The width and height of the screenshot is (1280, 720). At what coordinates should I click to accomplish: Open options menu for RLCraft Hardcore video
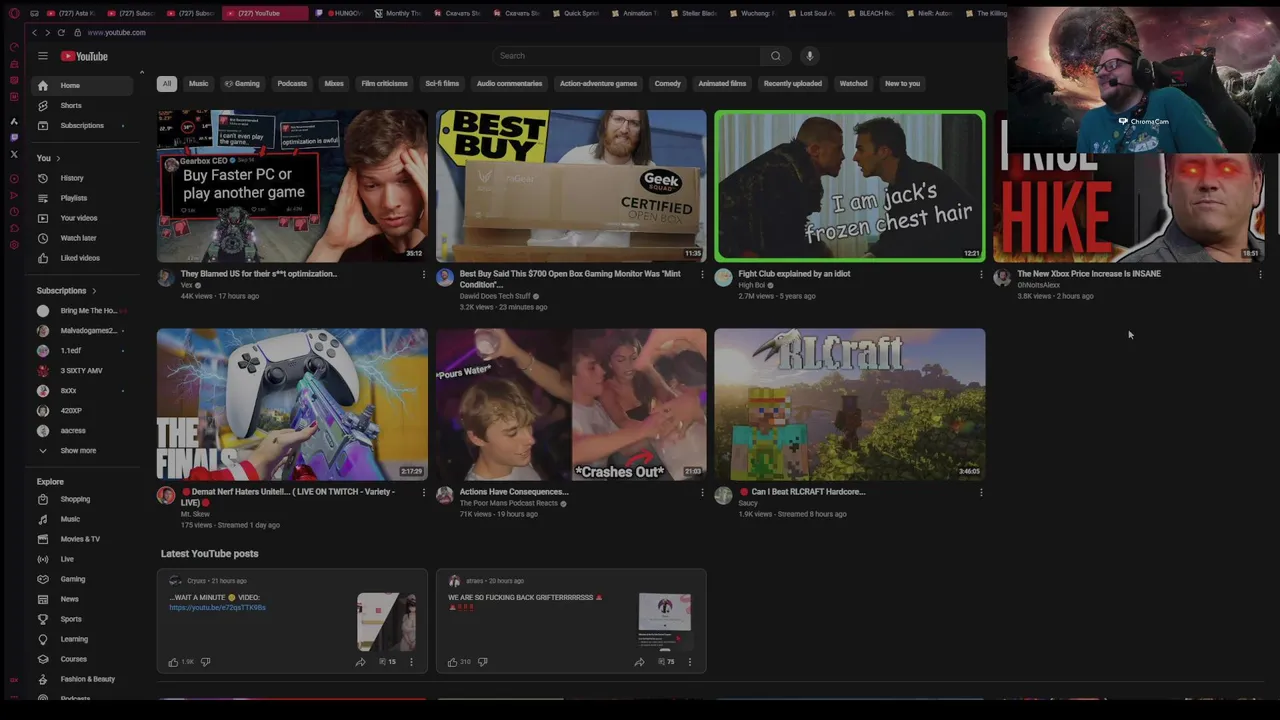tap(981, 493)
